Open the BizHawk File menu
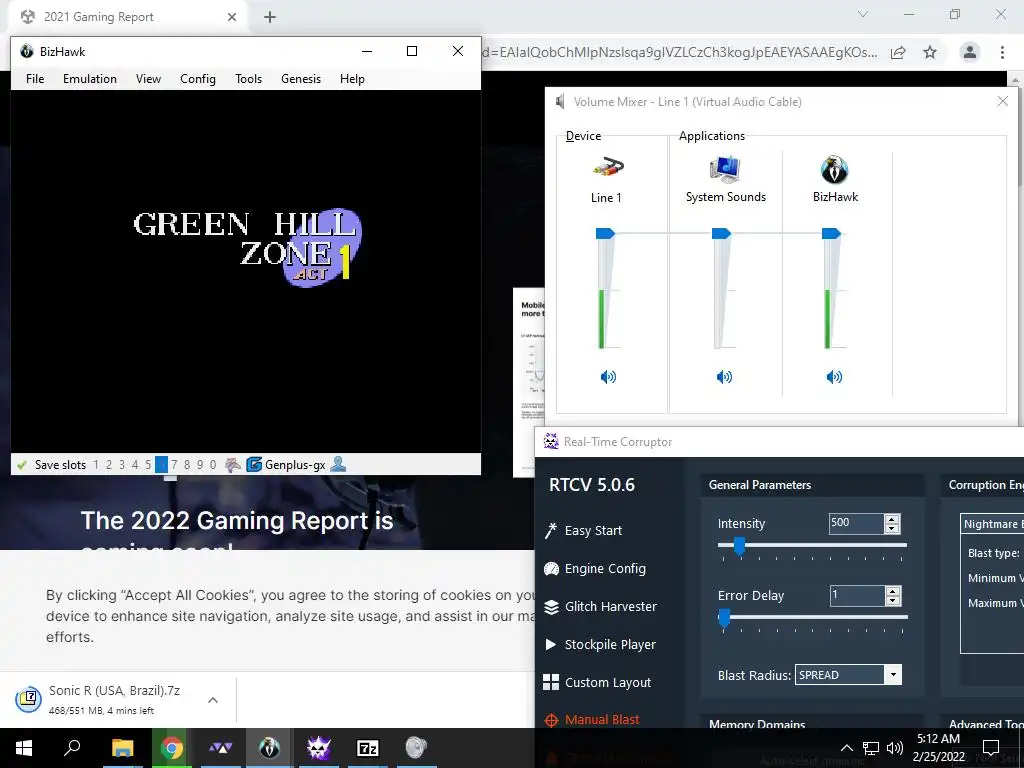 coord(35,79)
